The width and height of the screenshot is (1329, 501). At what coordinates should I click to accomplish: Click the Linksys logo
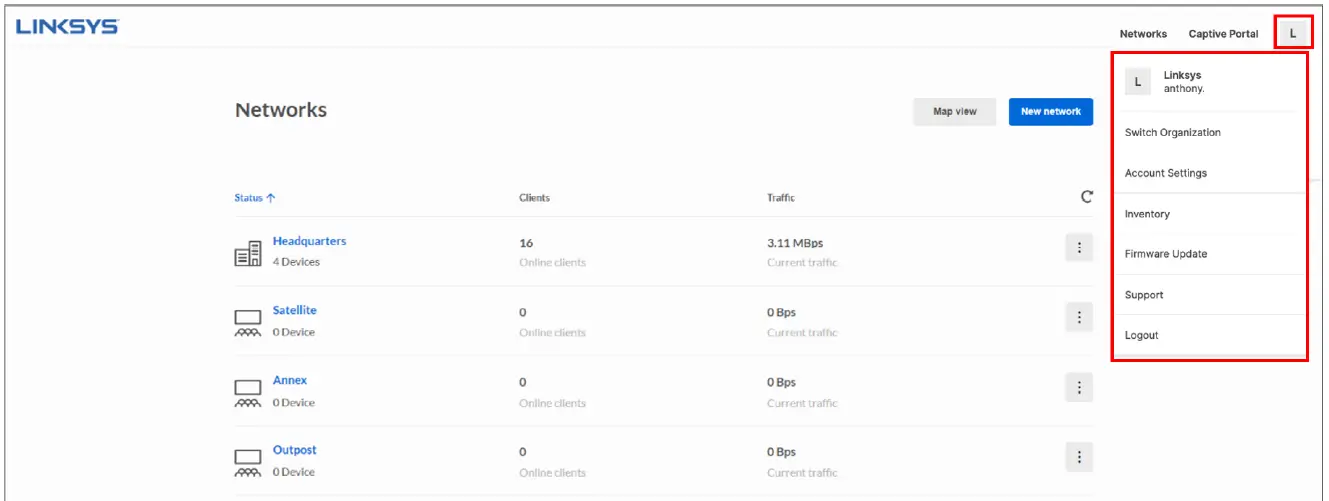click(x=67, y=27)
